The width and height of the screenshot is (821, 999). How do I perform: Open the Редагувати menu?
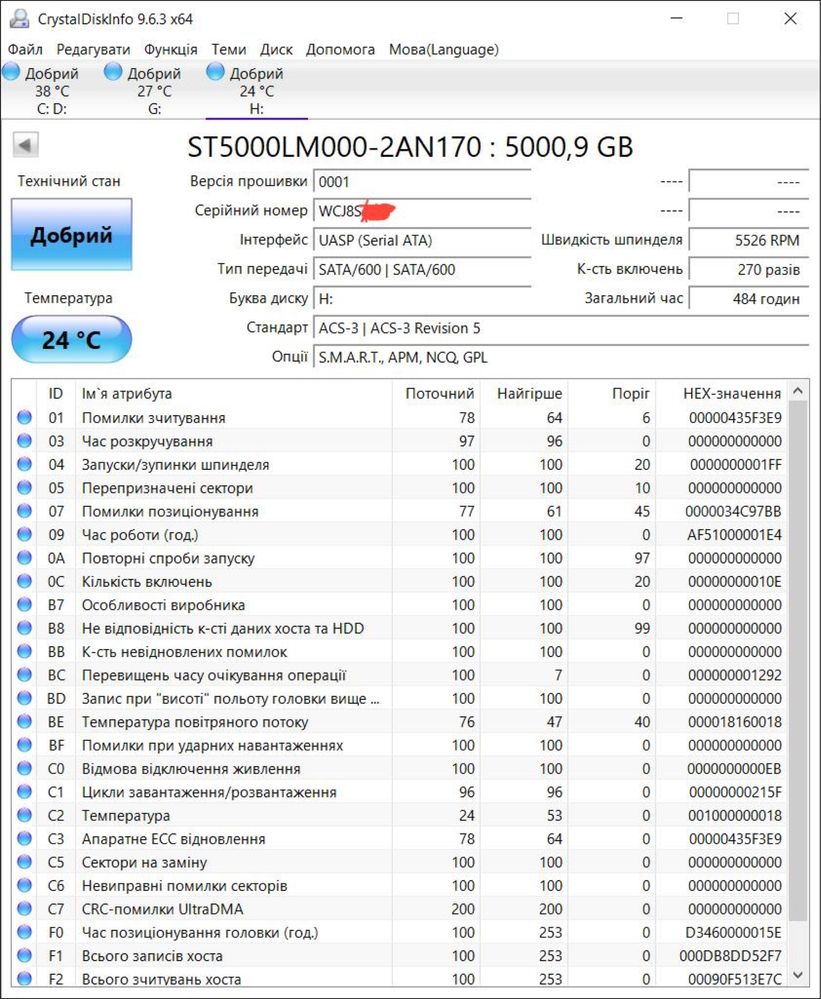tap(93, 50)
